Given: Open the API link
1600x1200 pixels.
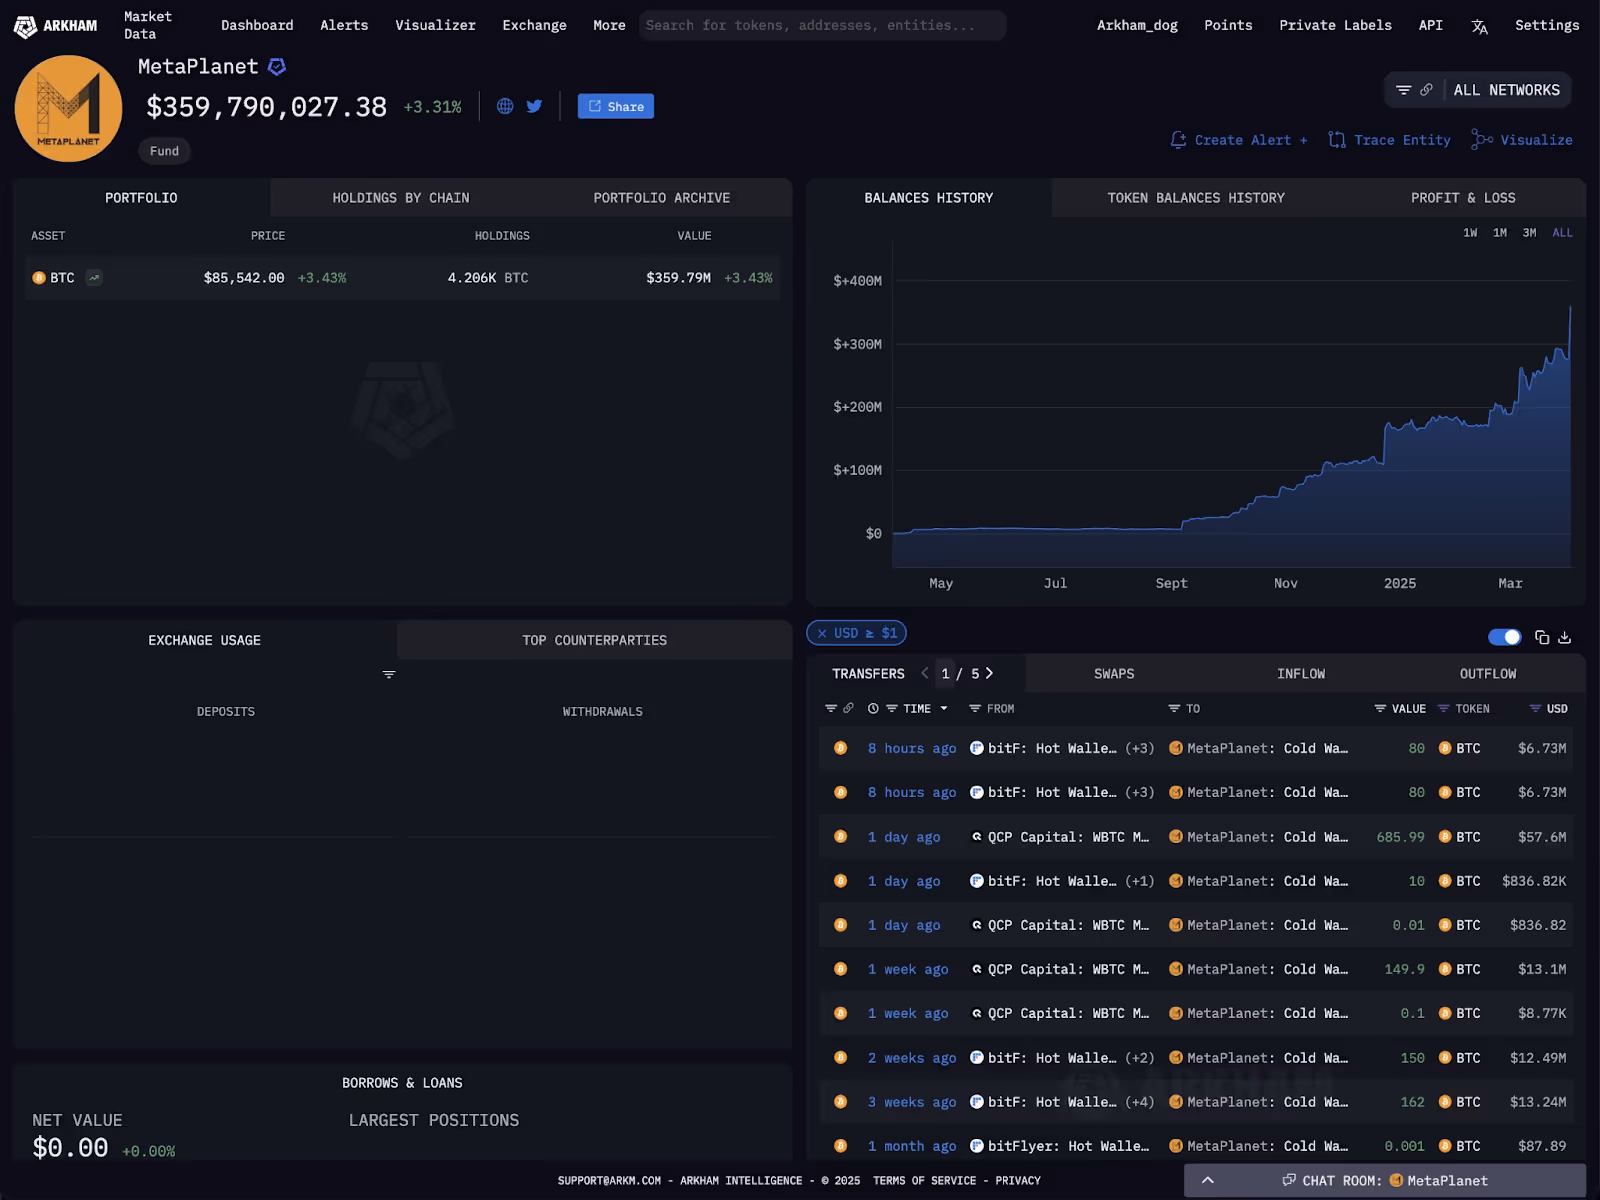Looking at the screenshot, I should point(1430,26).
